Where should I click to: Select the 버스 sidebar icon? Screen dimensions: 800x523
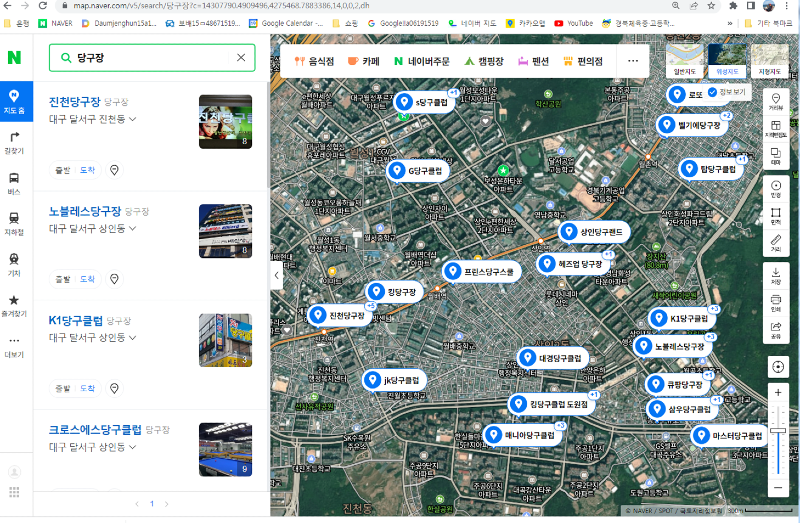pyautogui.click(x=14, y=183)
